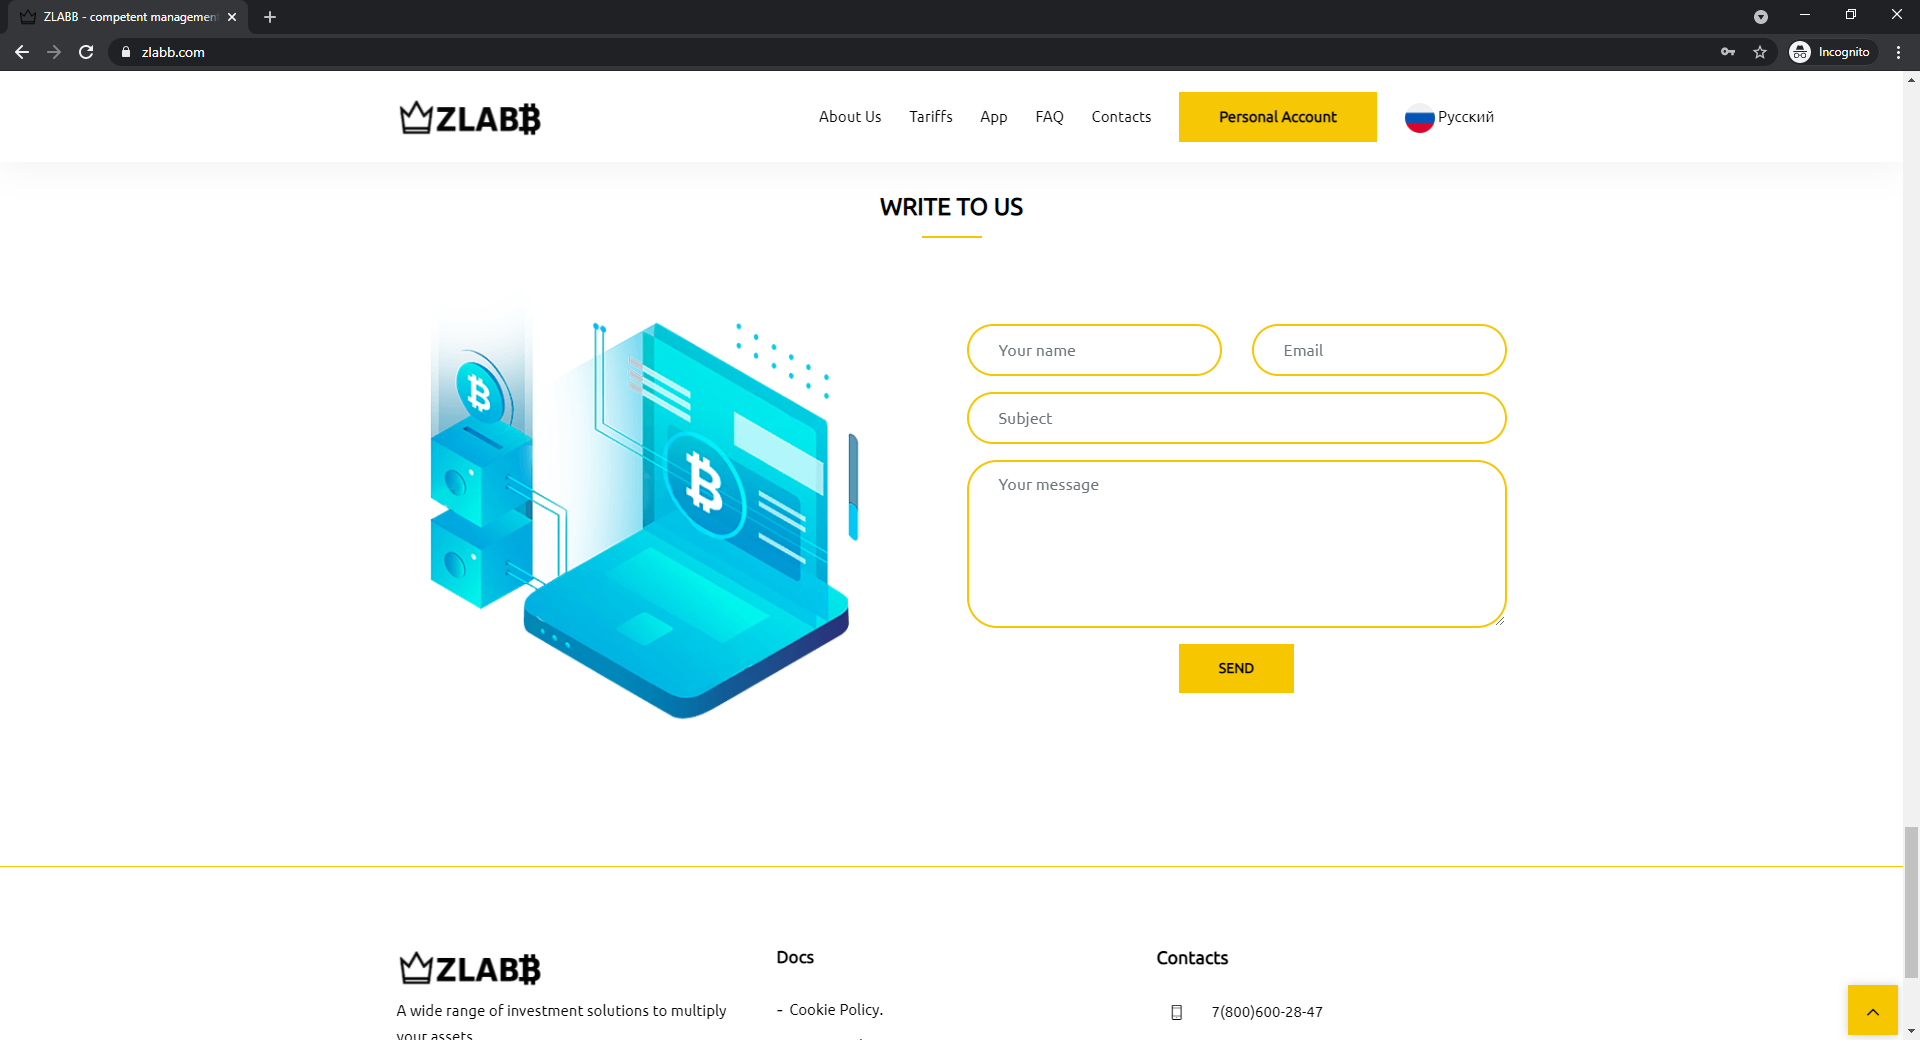Click the scroll-to-top arrow button
Viewport: 1920px width, 1040px height.
[1872, 1011]
